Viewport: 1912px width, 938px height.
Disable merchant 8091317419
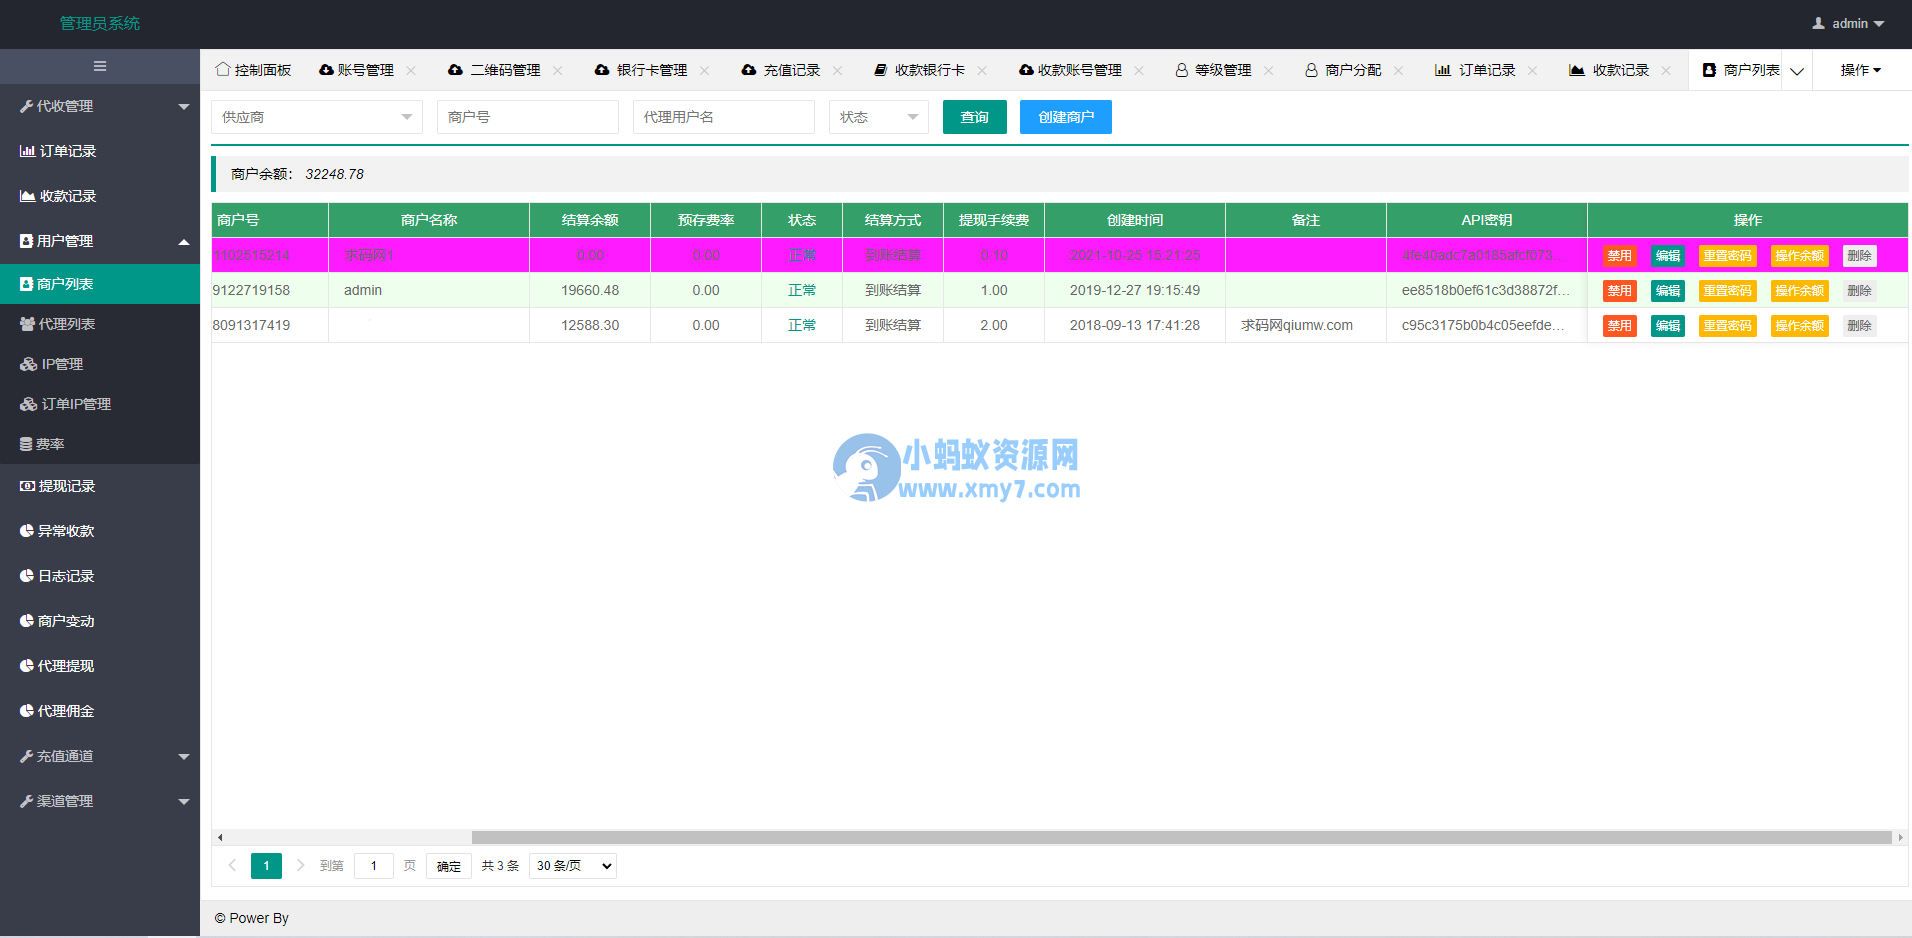tap(1619, 325)
